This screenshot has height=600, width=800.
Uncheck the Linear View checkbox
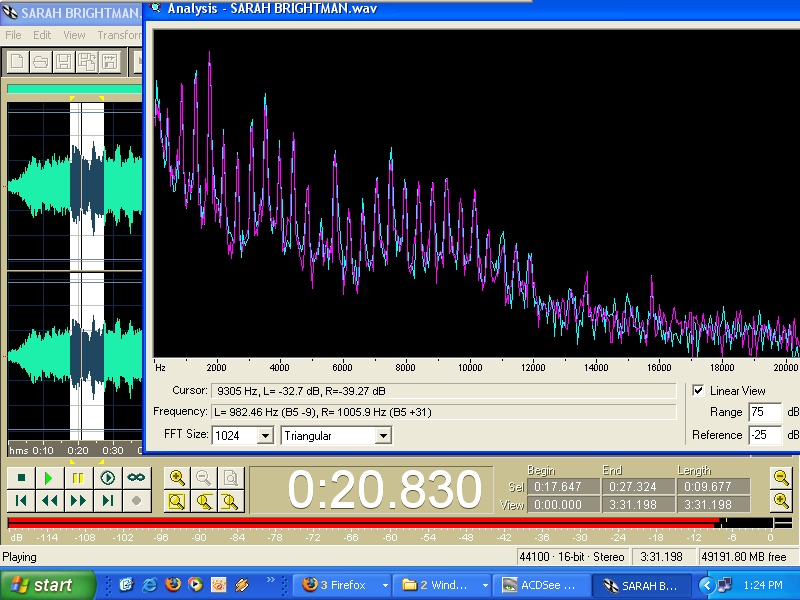coord(698,390)
